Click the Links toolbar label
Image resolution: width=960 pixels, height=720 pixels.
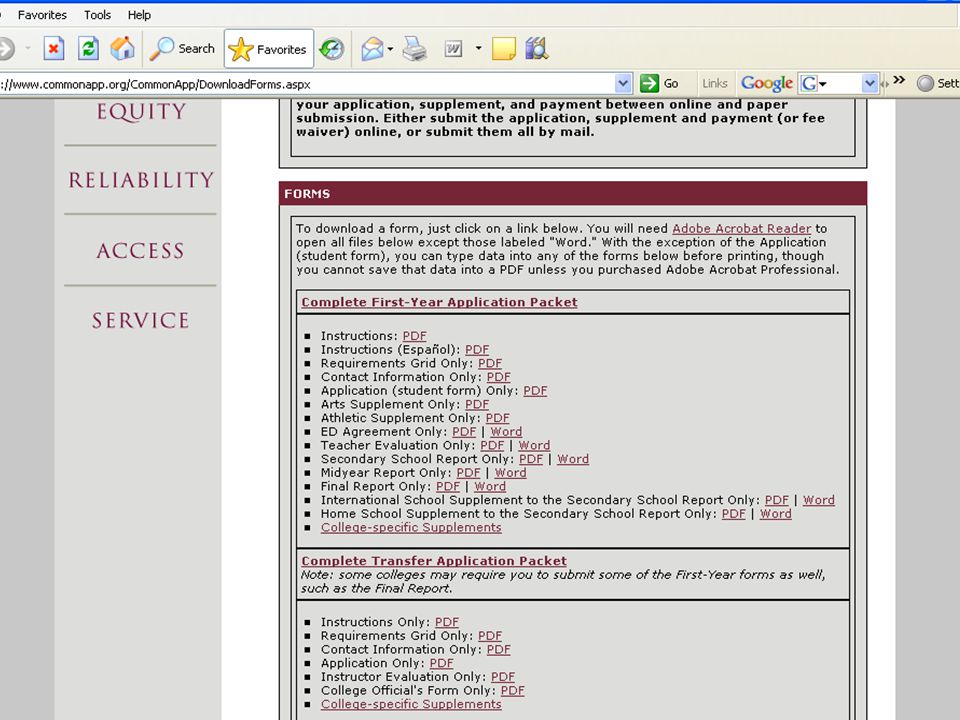click(x=714, y=83)
